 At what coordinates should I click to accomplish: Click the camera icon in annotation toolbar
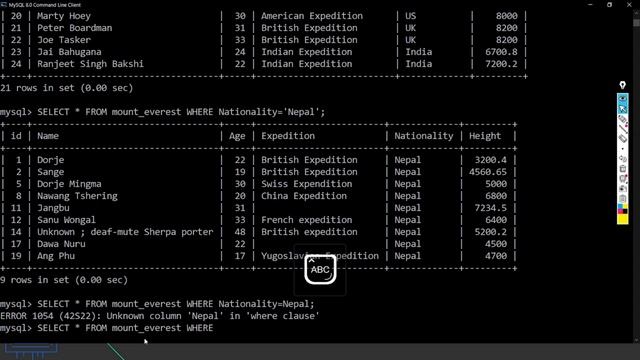[x=622, y=189]
